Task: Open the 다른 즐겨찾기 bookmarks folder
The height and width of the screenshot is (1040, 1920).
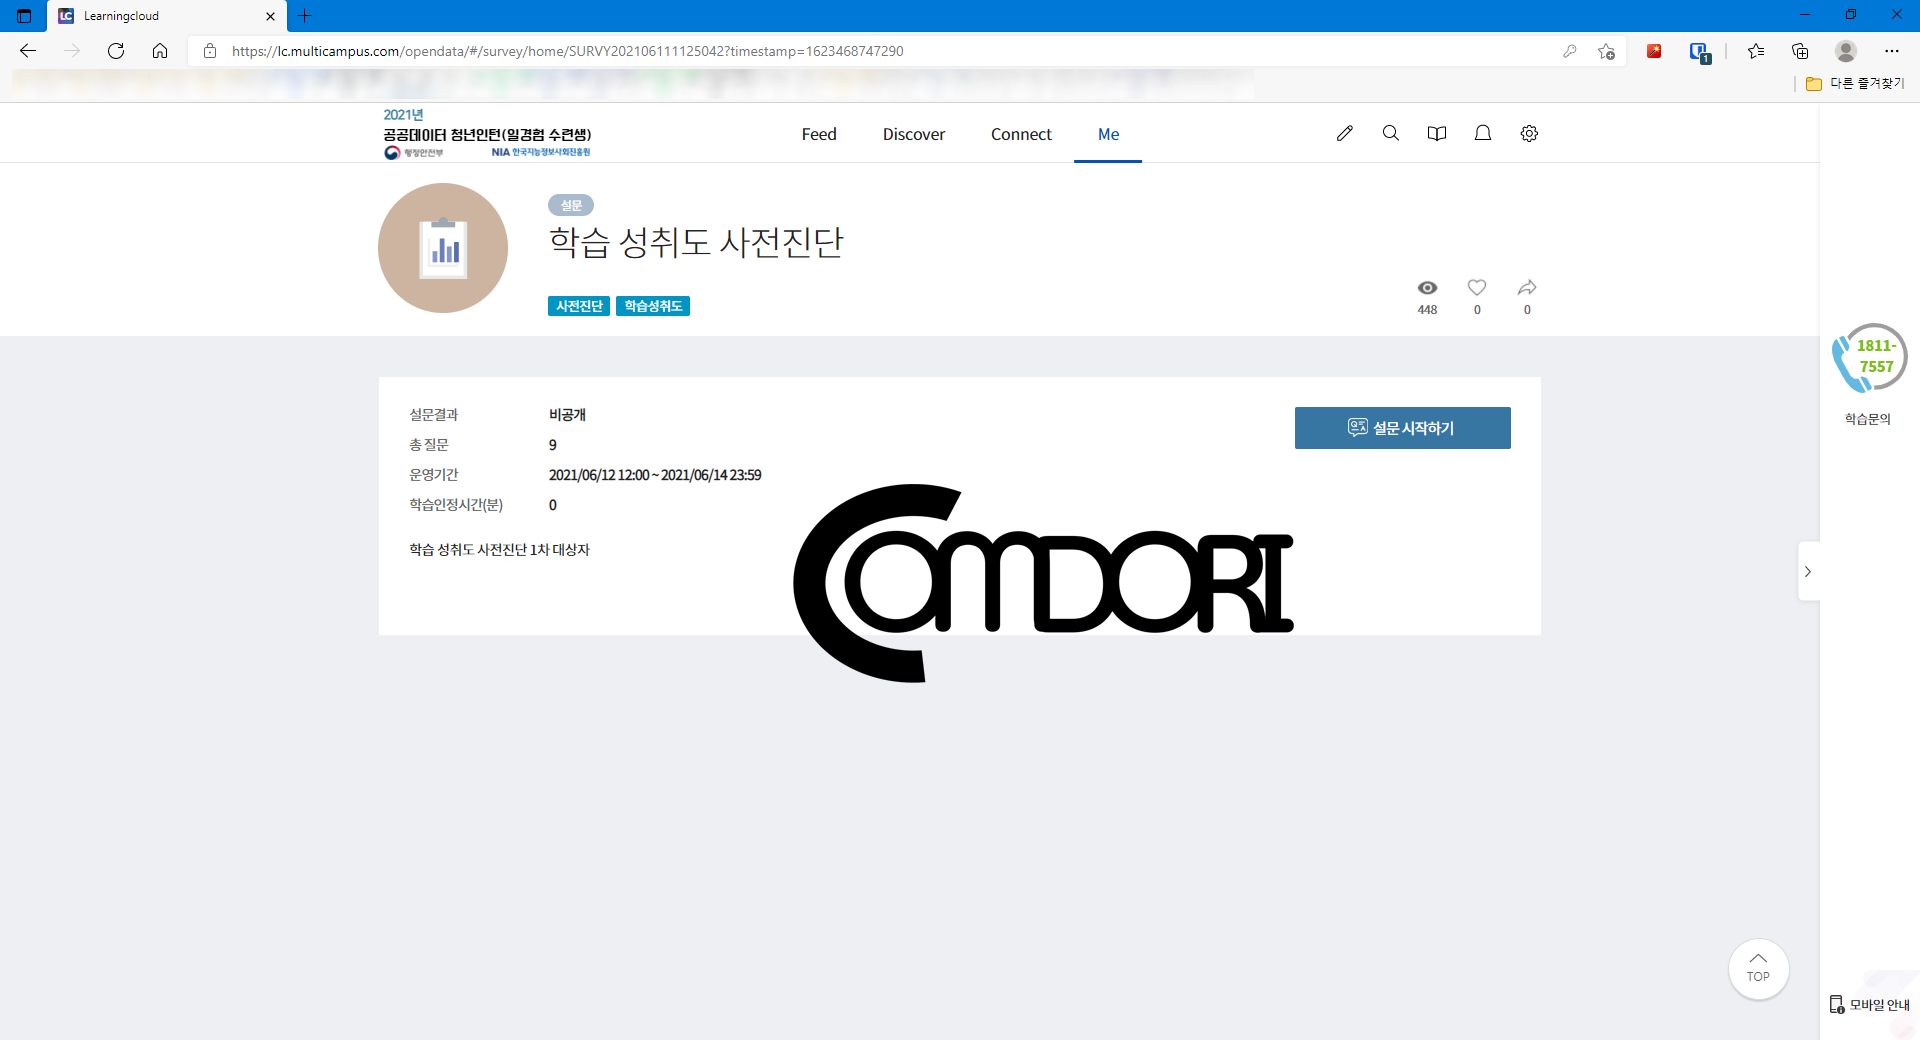Action: pyautogui.click(x=1855, y=84)
